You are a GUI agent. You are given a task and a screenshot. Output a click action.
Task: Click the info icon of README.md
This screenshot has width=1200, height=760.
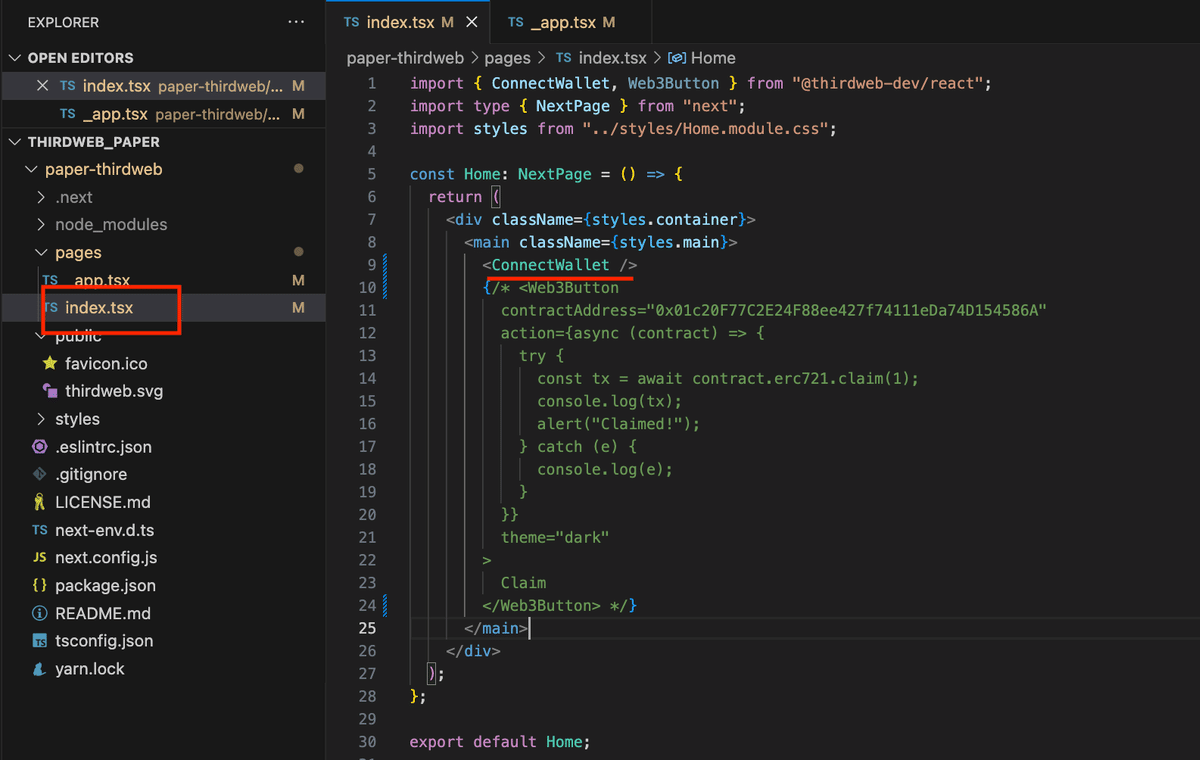pyautogui.click(x=40, y=613)
